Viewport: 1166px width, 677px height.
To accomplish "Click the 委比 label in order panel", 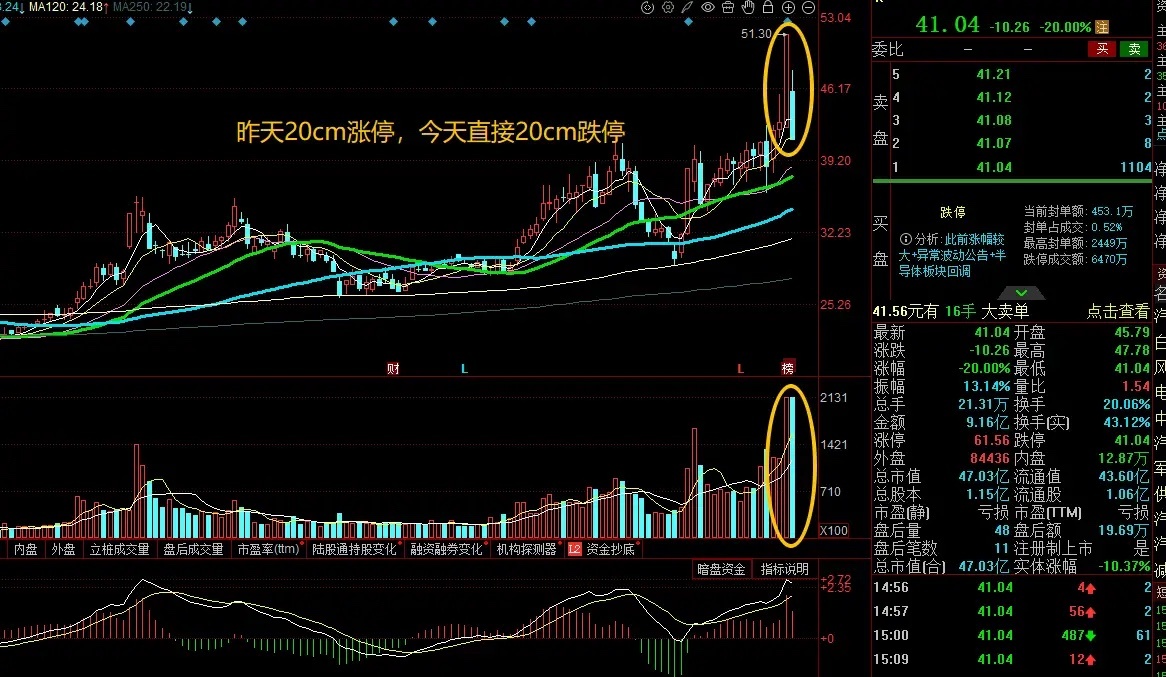I will click(x=887, y=49).
